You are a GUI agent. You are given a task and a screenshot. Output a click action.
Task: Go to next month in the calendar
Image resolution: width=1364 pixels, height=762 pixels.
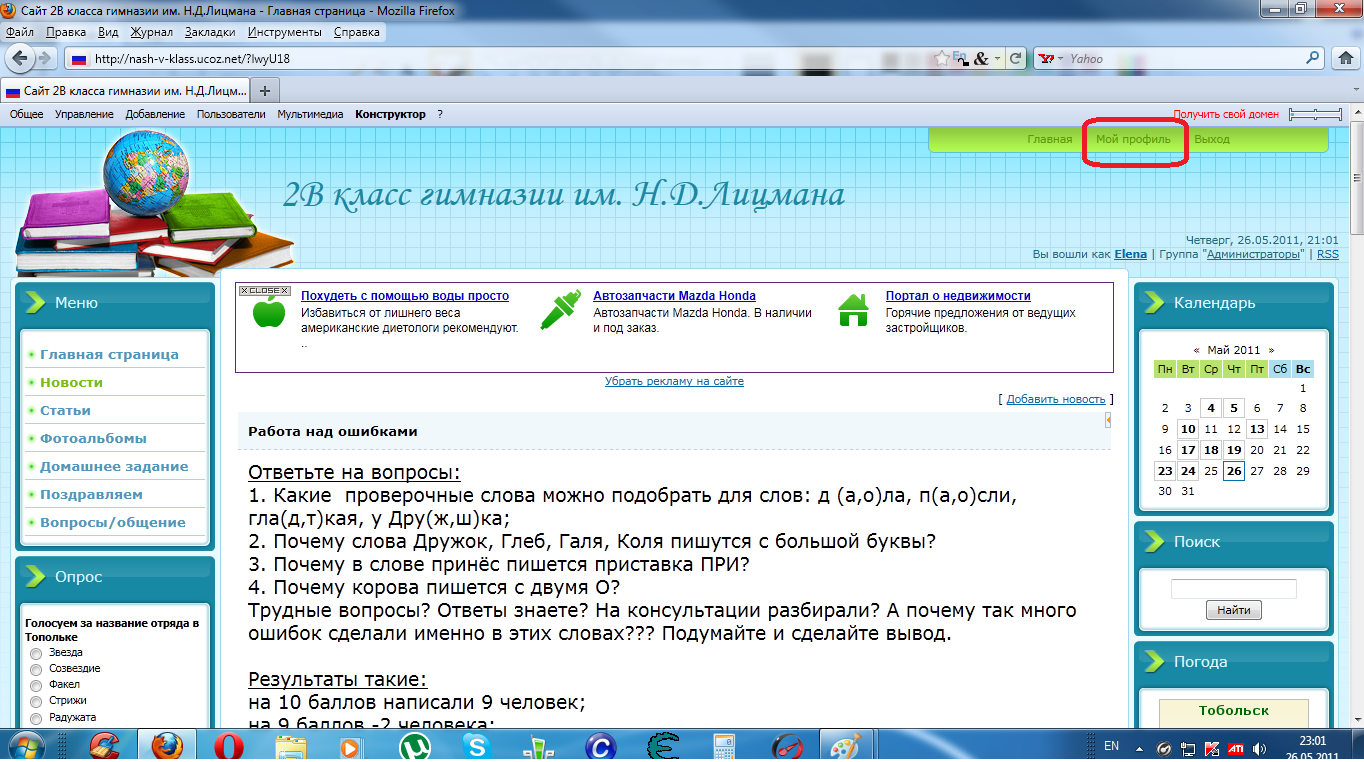(x=1272, y=350)
